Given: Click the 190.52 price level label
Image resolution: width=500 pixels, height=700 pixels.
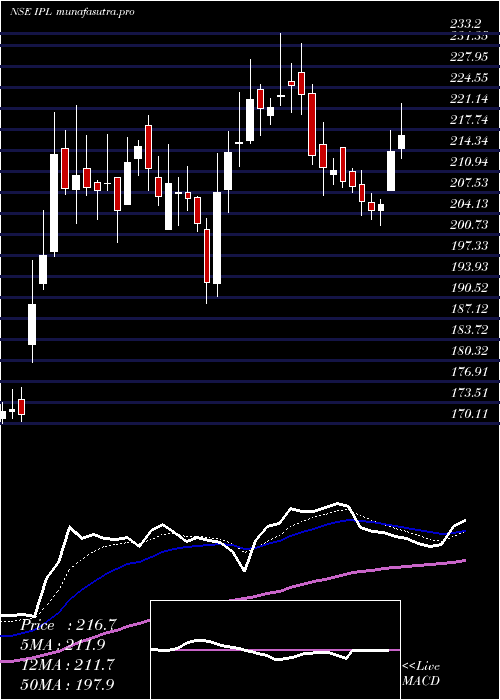Looking at the screenshot, I should [469, 288].
